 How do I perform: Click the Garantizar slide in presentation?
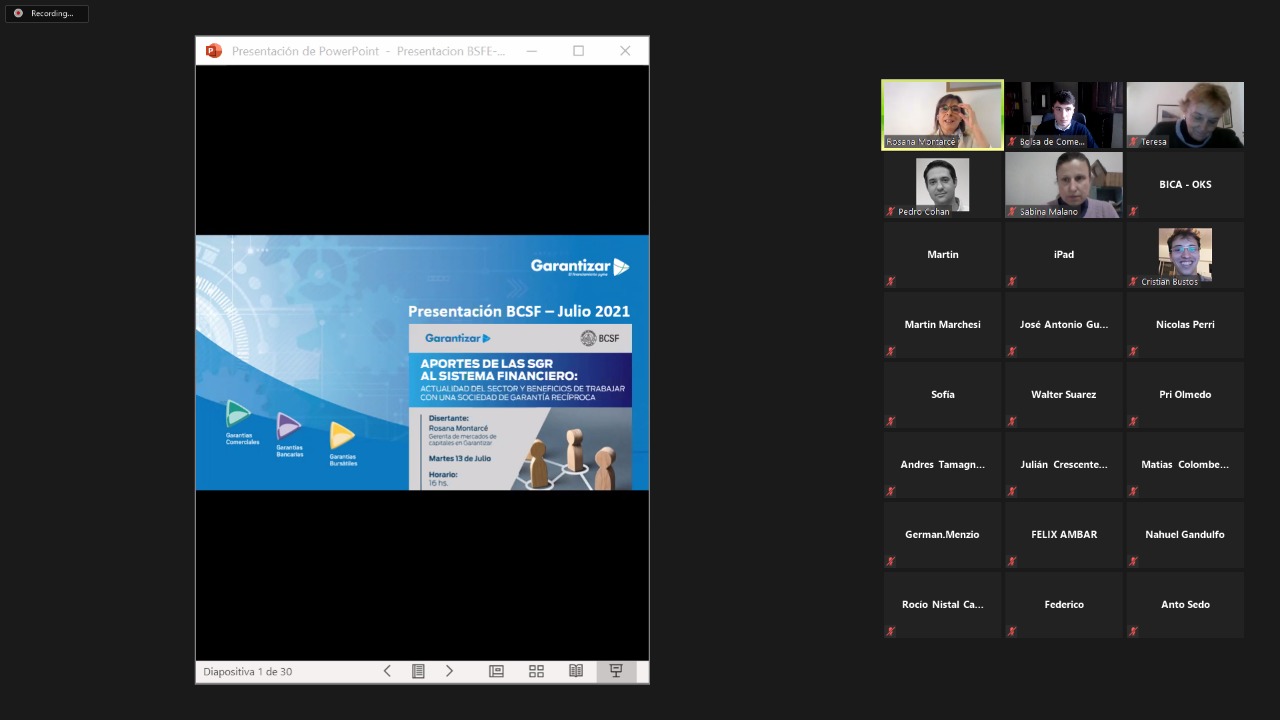tap(422, 363)
